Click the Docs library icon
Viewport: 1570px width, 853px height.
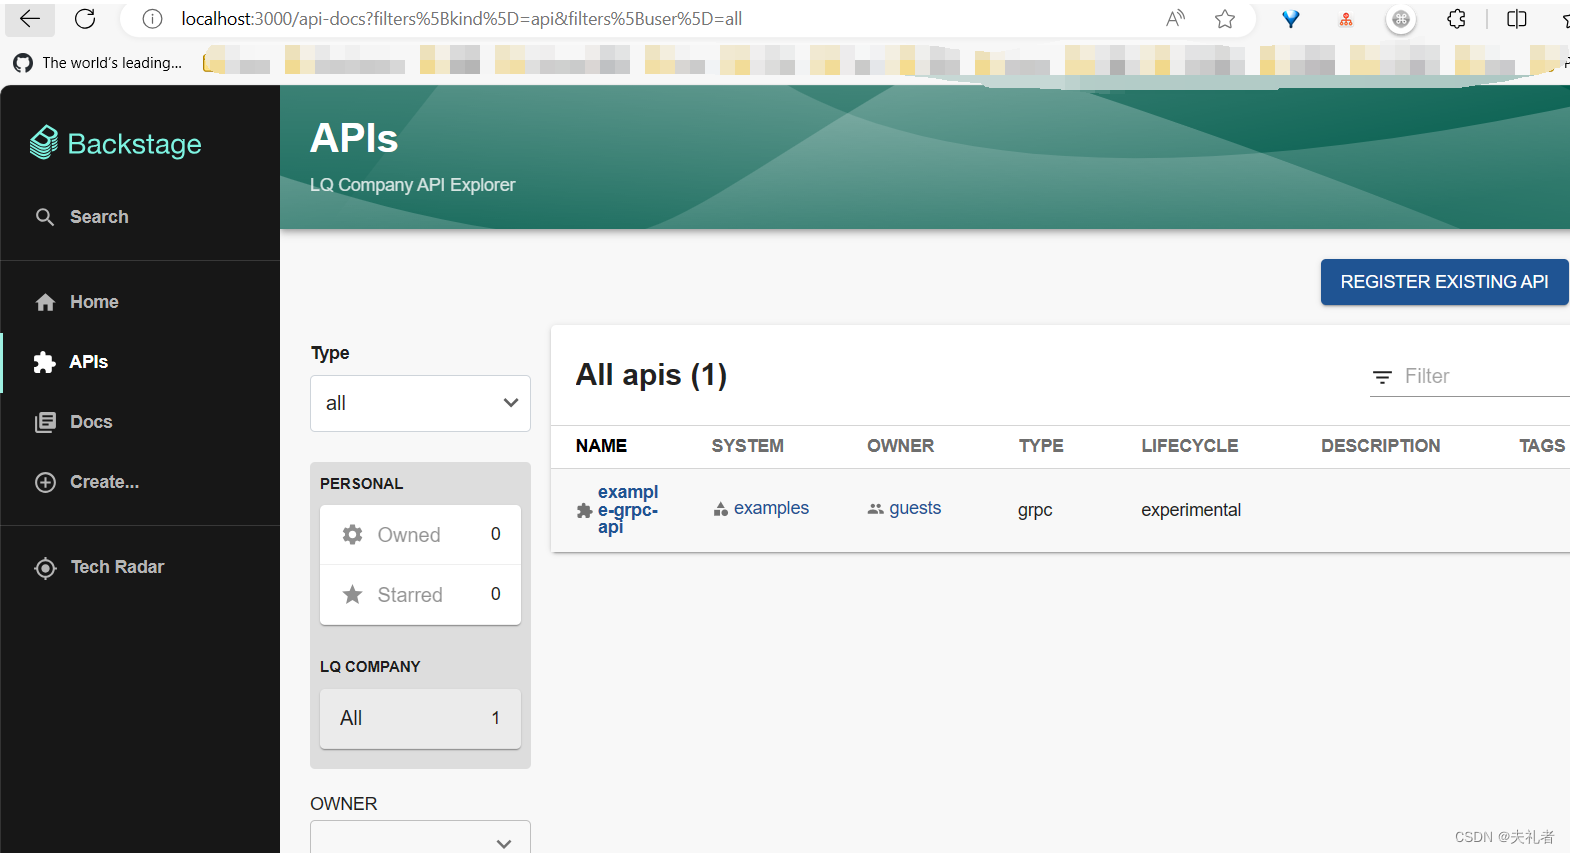pyautogui.click(x=45, y=422)
